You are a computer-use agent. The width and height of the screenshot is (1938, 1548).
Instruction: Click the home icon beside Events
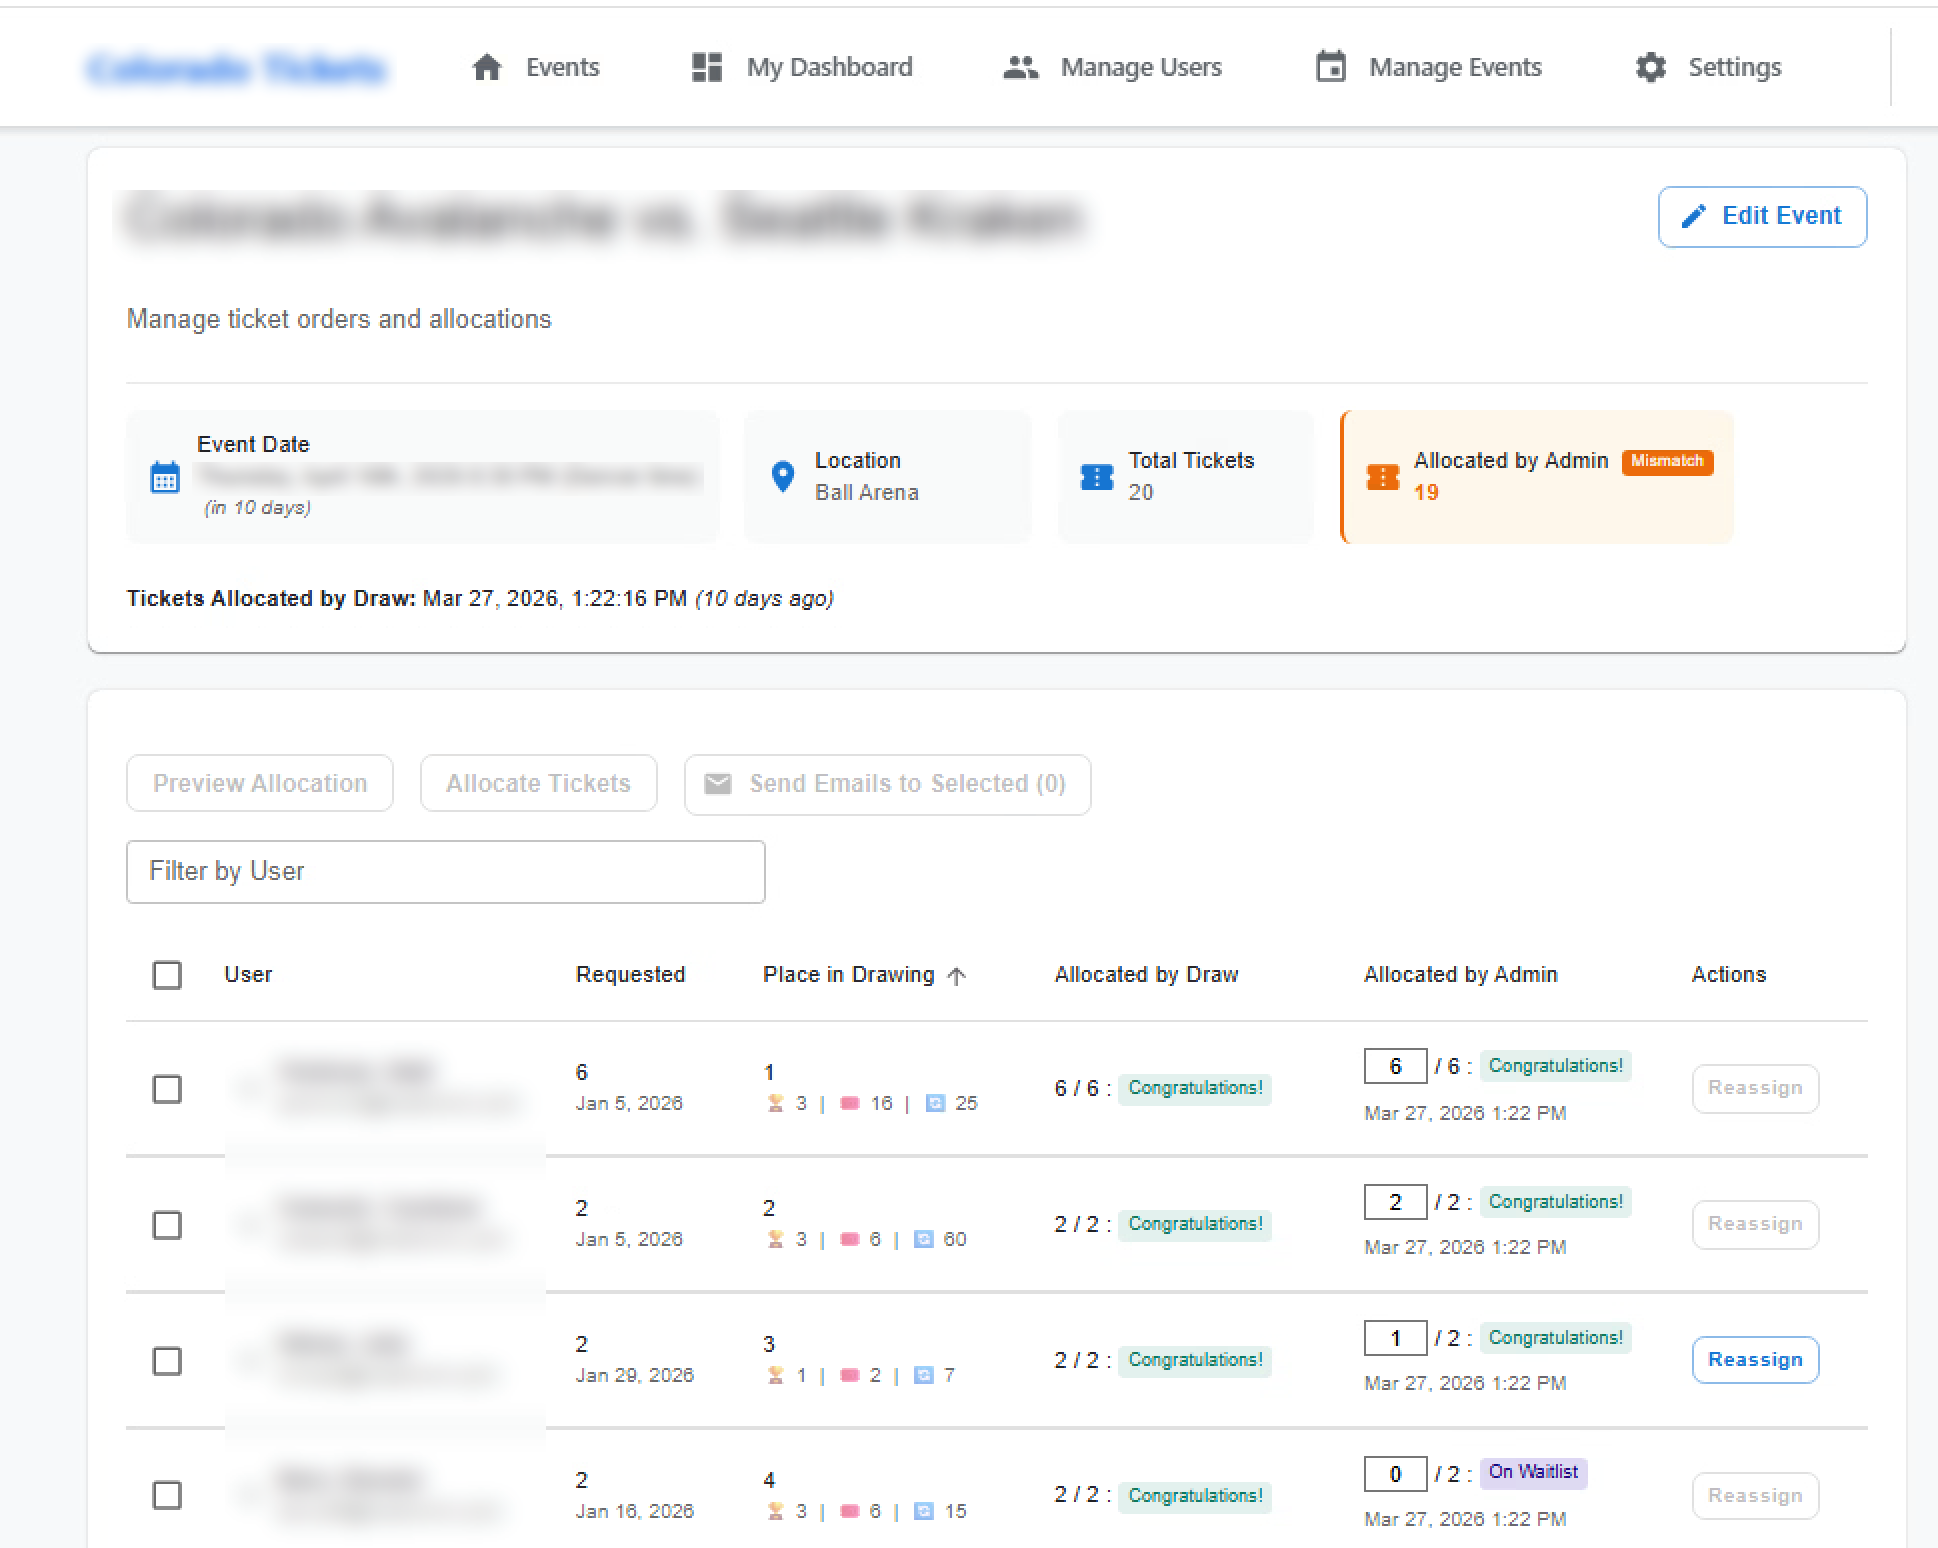(487, 67)
